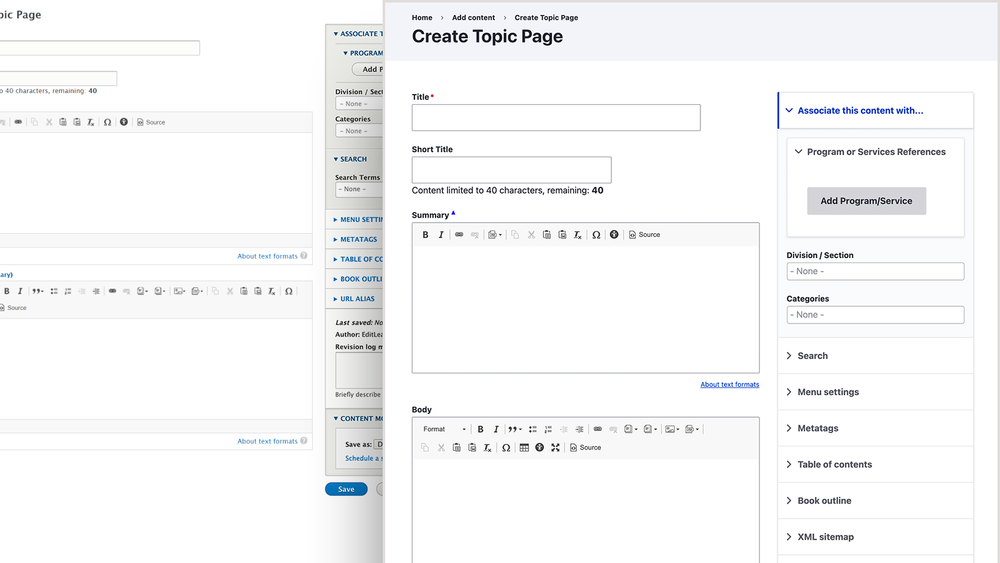Click Bold in the right Summary editor toolbar
Screen dimensions: 1000x563
click(425, 235)
